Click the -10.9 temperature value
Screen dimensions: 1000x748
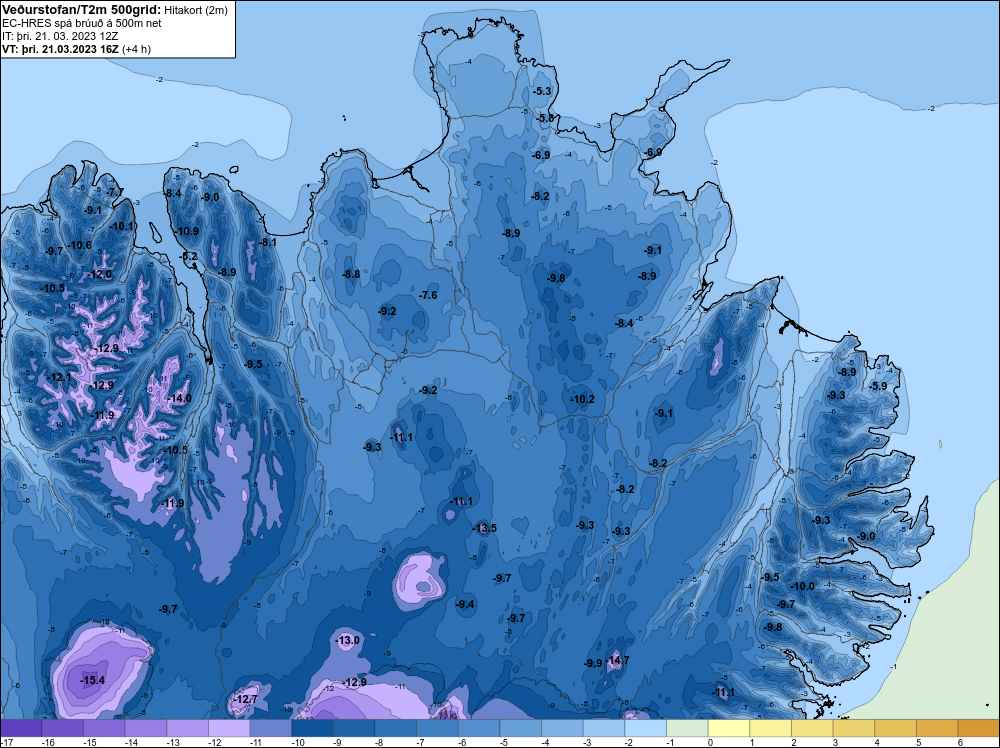187,231
